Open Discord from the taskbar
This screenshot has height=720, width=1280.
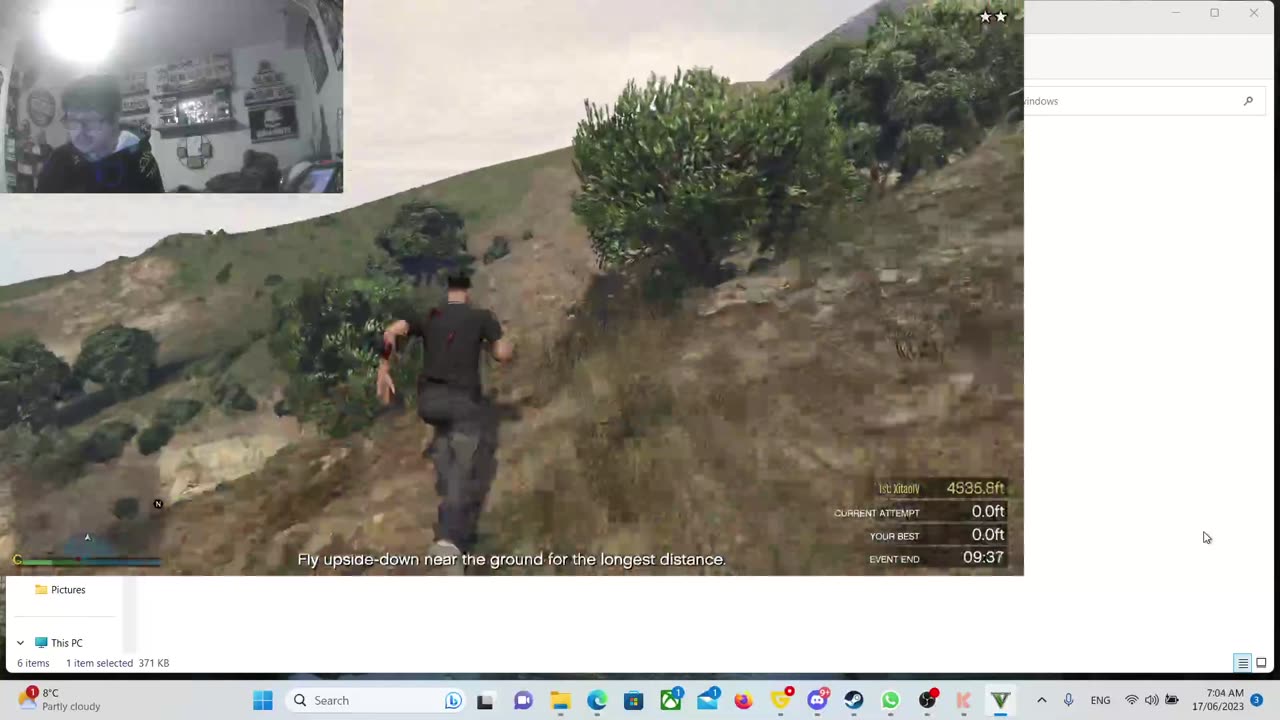[x=818, y=700]
